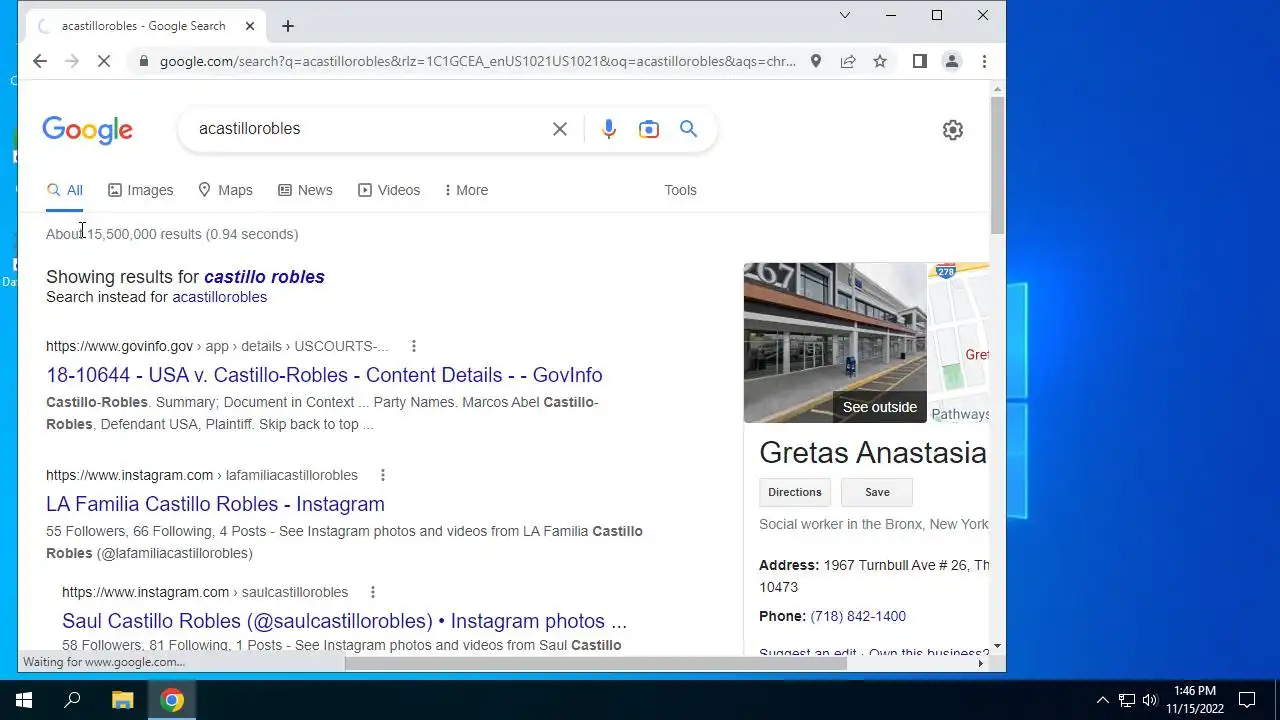Screen dimensions: 1280x720
Task: Open LA Familia Castillo Robles Instagram result
Action: tap(215, 504)
